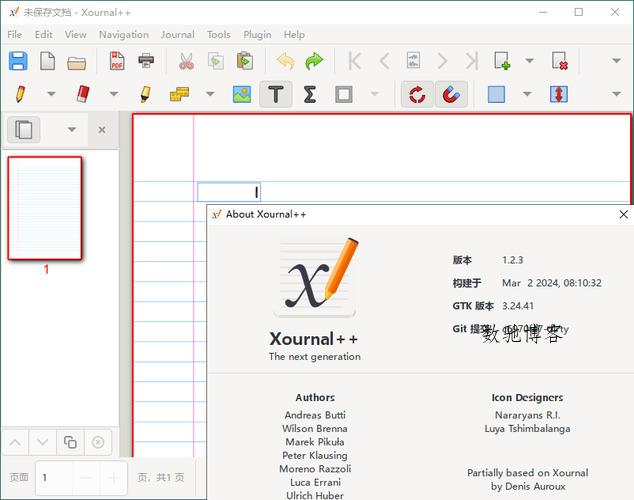Open a file via the folder icon
Screen dimensions: 634x500
[76, 62]
